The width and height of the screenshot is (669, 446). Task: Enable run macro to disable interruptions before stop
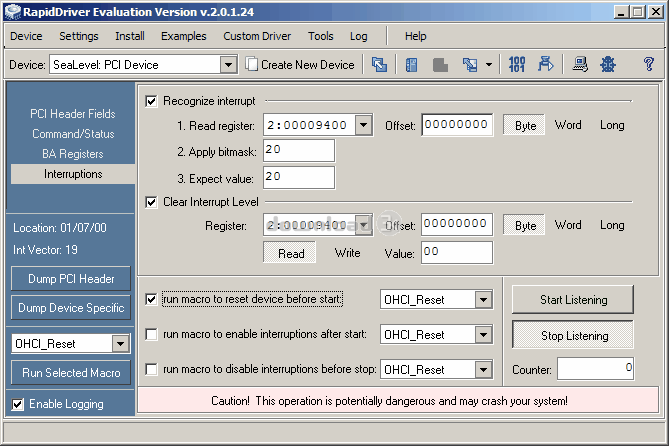[x=152, y=369]
